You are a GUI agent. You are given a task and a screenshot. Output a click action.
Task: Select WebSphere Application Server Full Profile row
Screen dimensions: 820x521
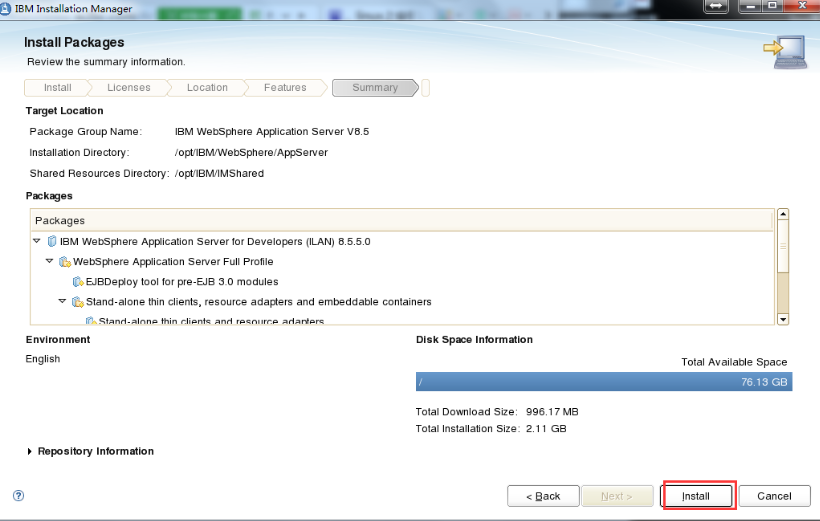pyautogui.click(x=173, y=262)
